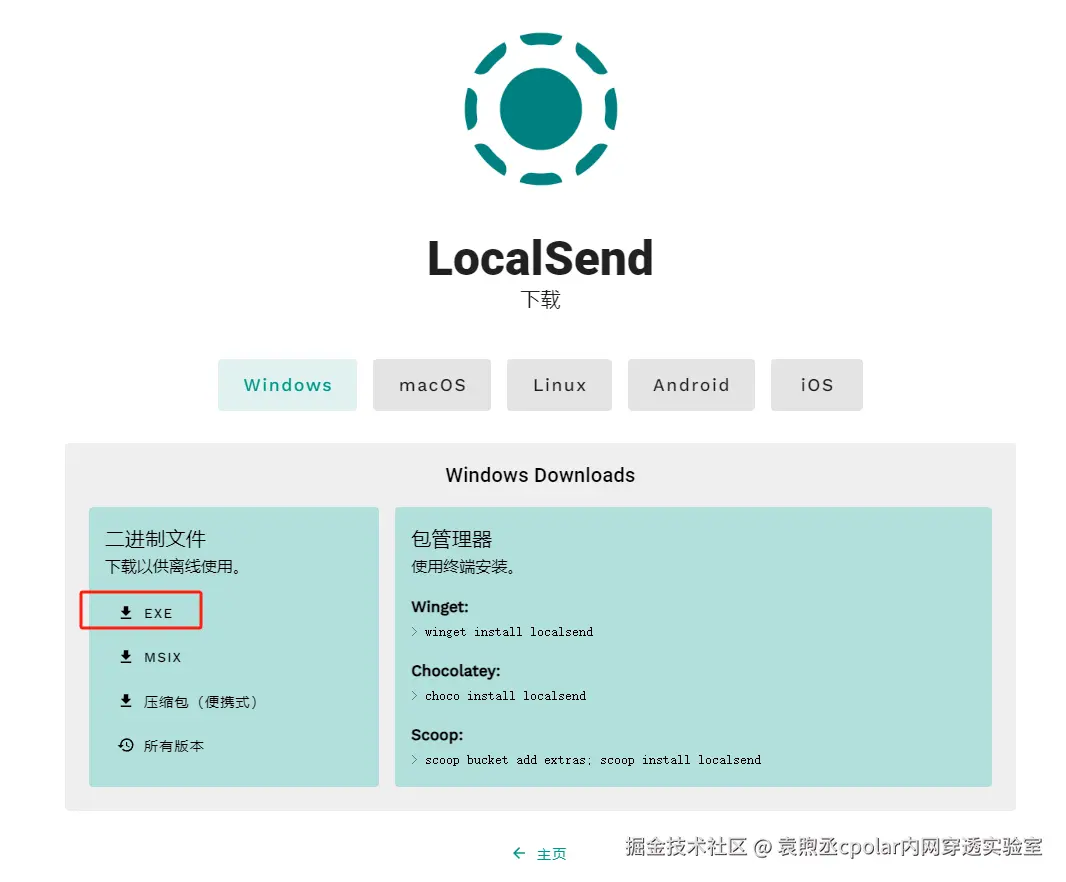The width and height of the screenshot is (1066, 882).
Task: Click the LocalSend logo
Action: point(540,109)
